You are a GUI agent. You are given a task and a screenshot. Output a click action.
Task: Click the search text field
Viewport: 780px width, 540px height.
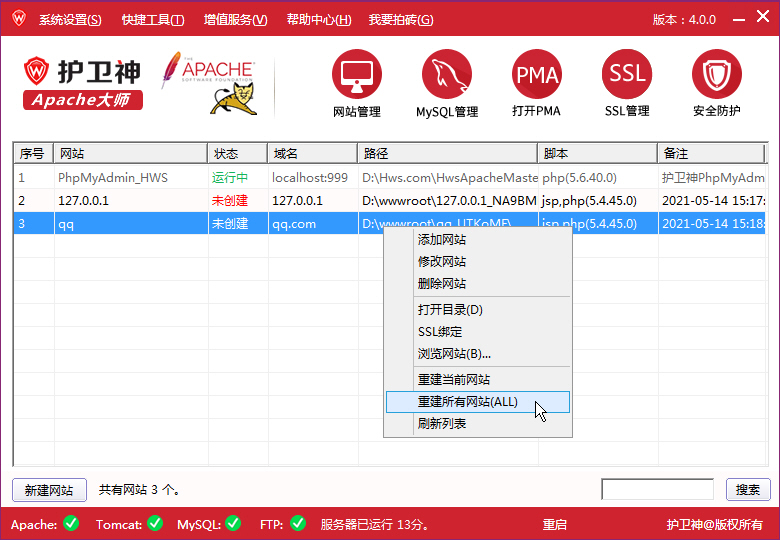(656, 490)
